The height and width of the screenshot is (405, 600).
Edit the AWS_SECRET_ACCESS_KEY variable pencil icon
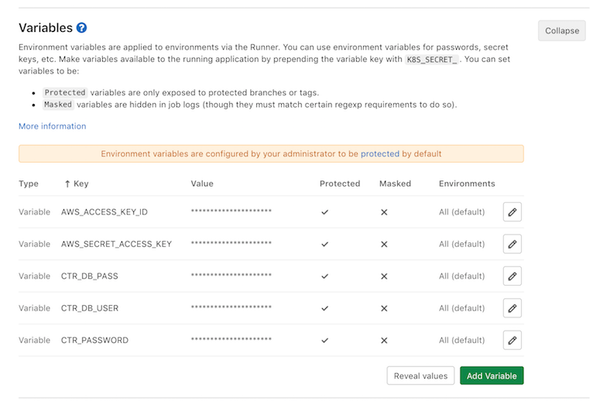512,244
